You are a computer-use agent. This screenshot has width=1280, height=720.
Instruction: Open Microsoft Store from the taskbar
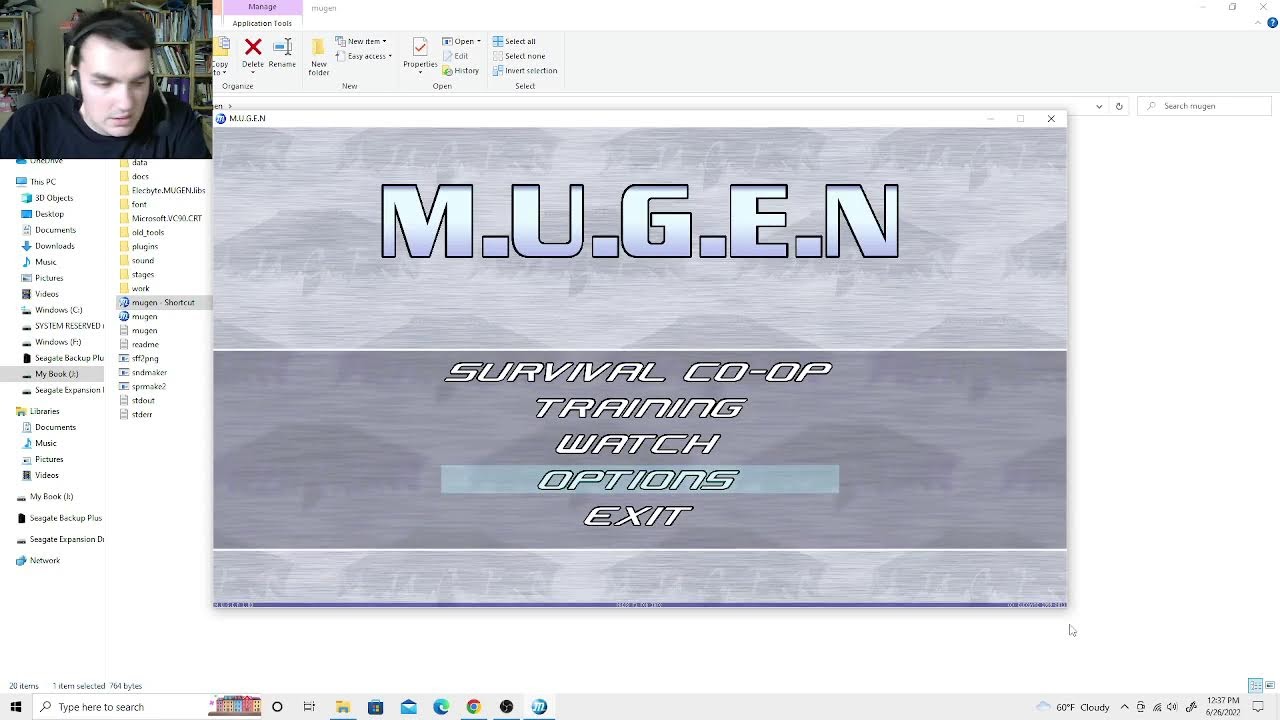pos(375,707)
